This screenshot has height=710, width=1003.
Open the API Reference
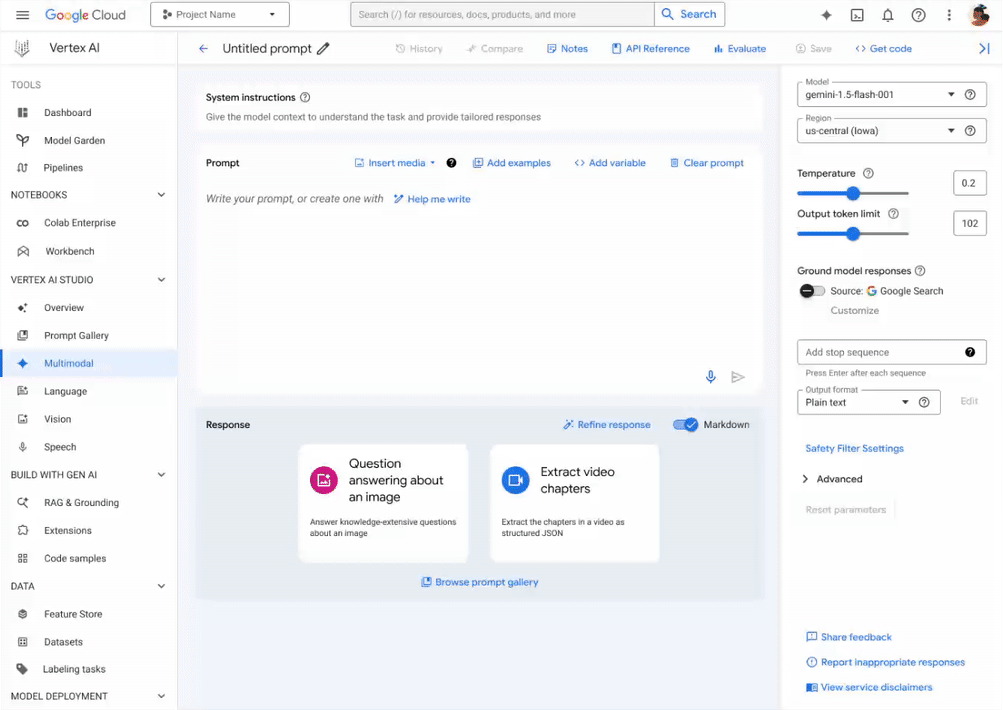(650, 47)
